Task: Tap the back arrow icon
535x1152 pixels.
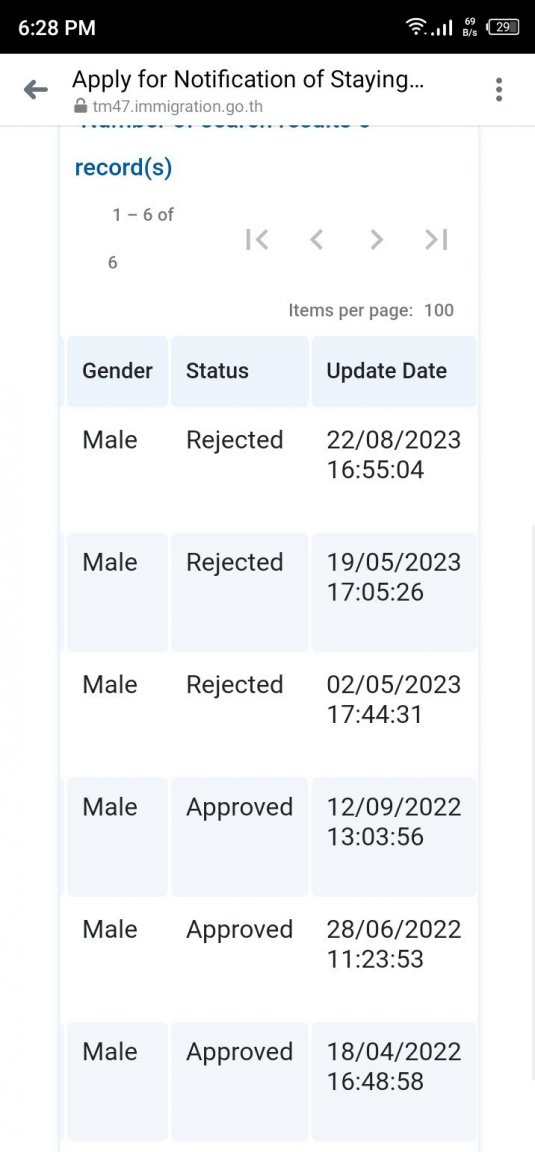Action: 35,90
